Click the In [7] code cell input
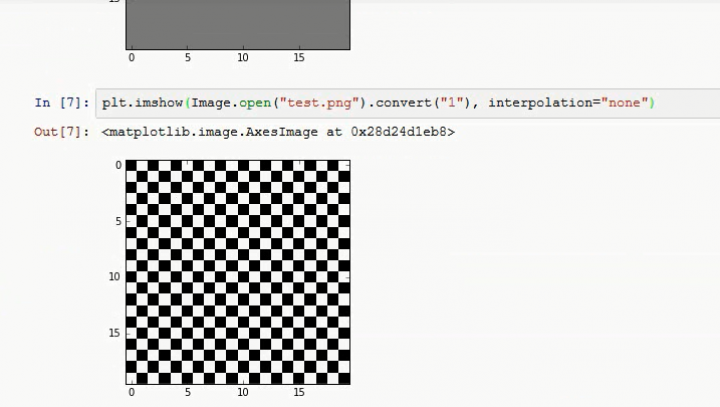 click(x=408, y=103)
